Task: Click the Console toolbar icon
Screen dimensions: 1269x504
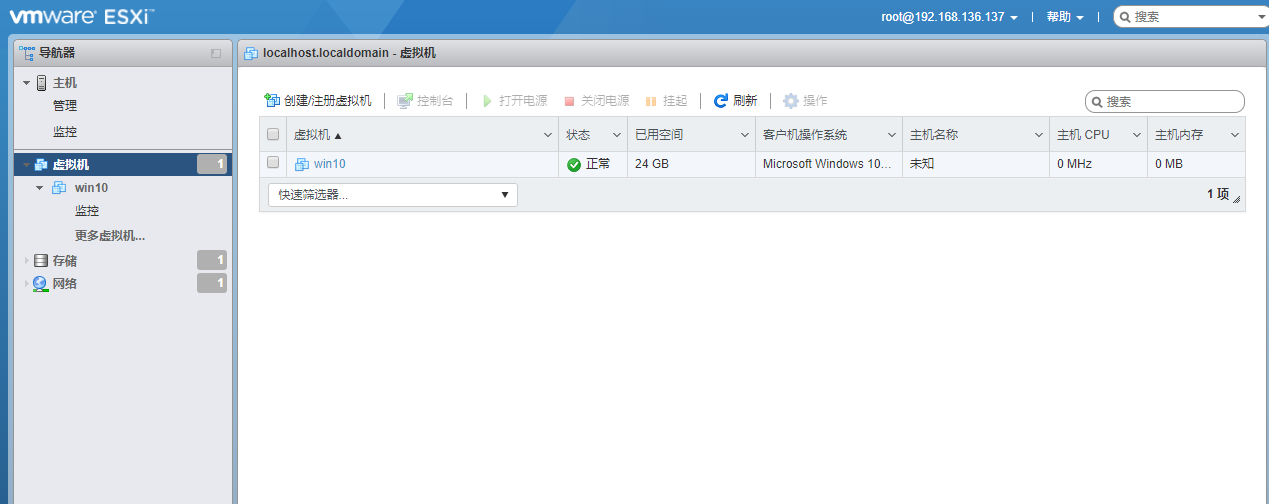Action: point(405,101)
